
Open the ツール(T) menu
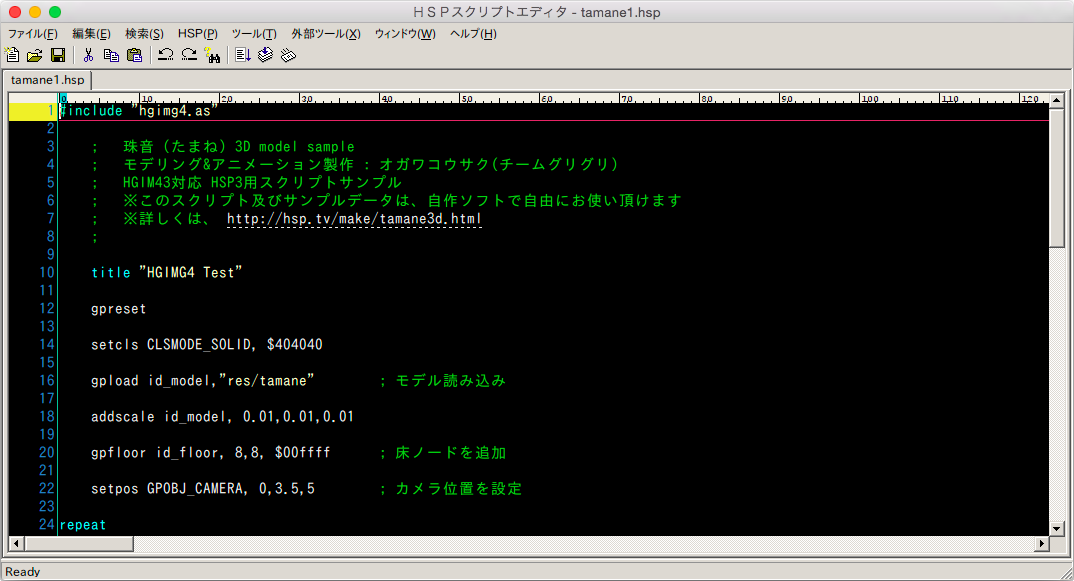[x=254, y=34]
